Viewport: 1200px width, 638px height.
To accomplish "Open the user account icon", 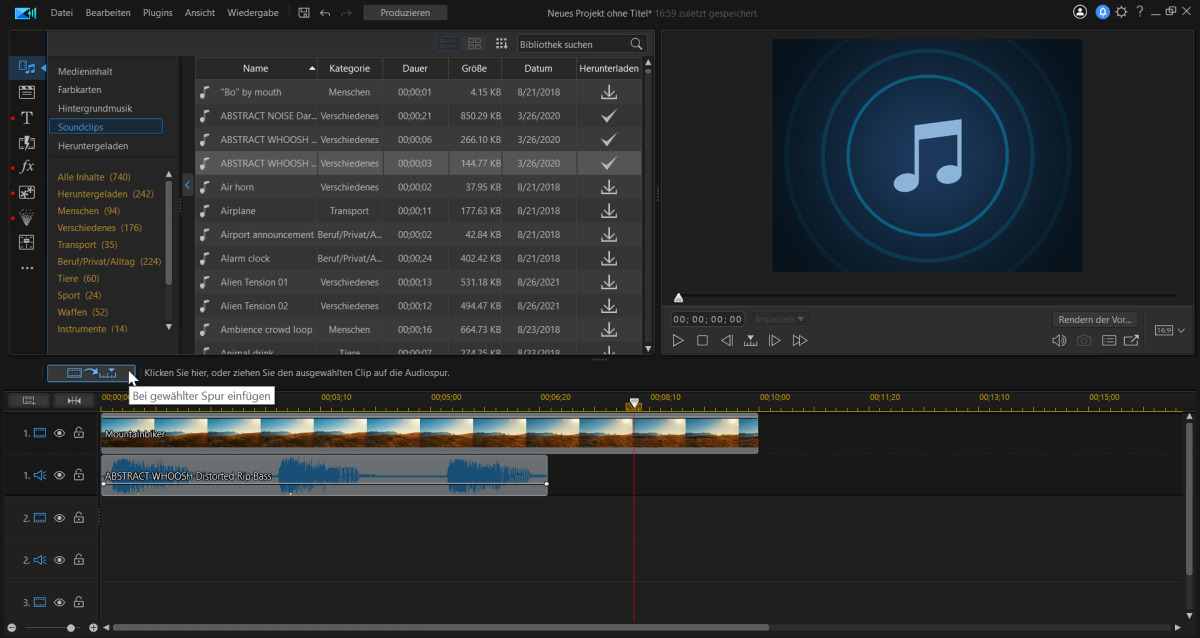I will [1080, 13].
